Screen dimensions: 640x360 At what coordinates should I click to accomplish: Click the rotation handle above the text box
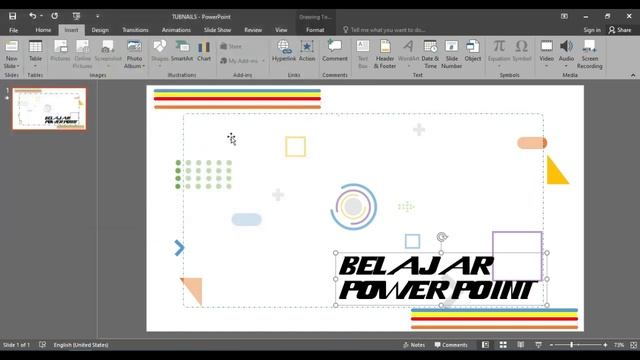[x=442, y=237]
